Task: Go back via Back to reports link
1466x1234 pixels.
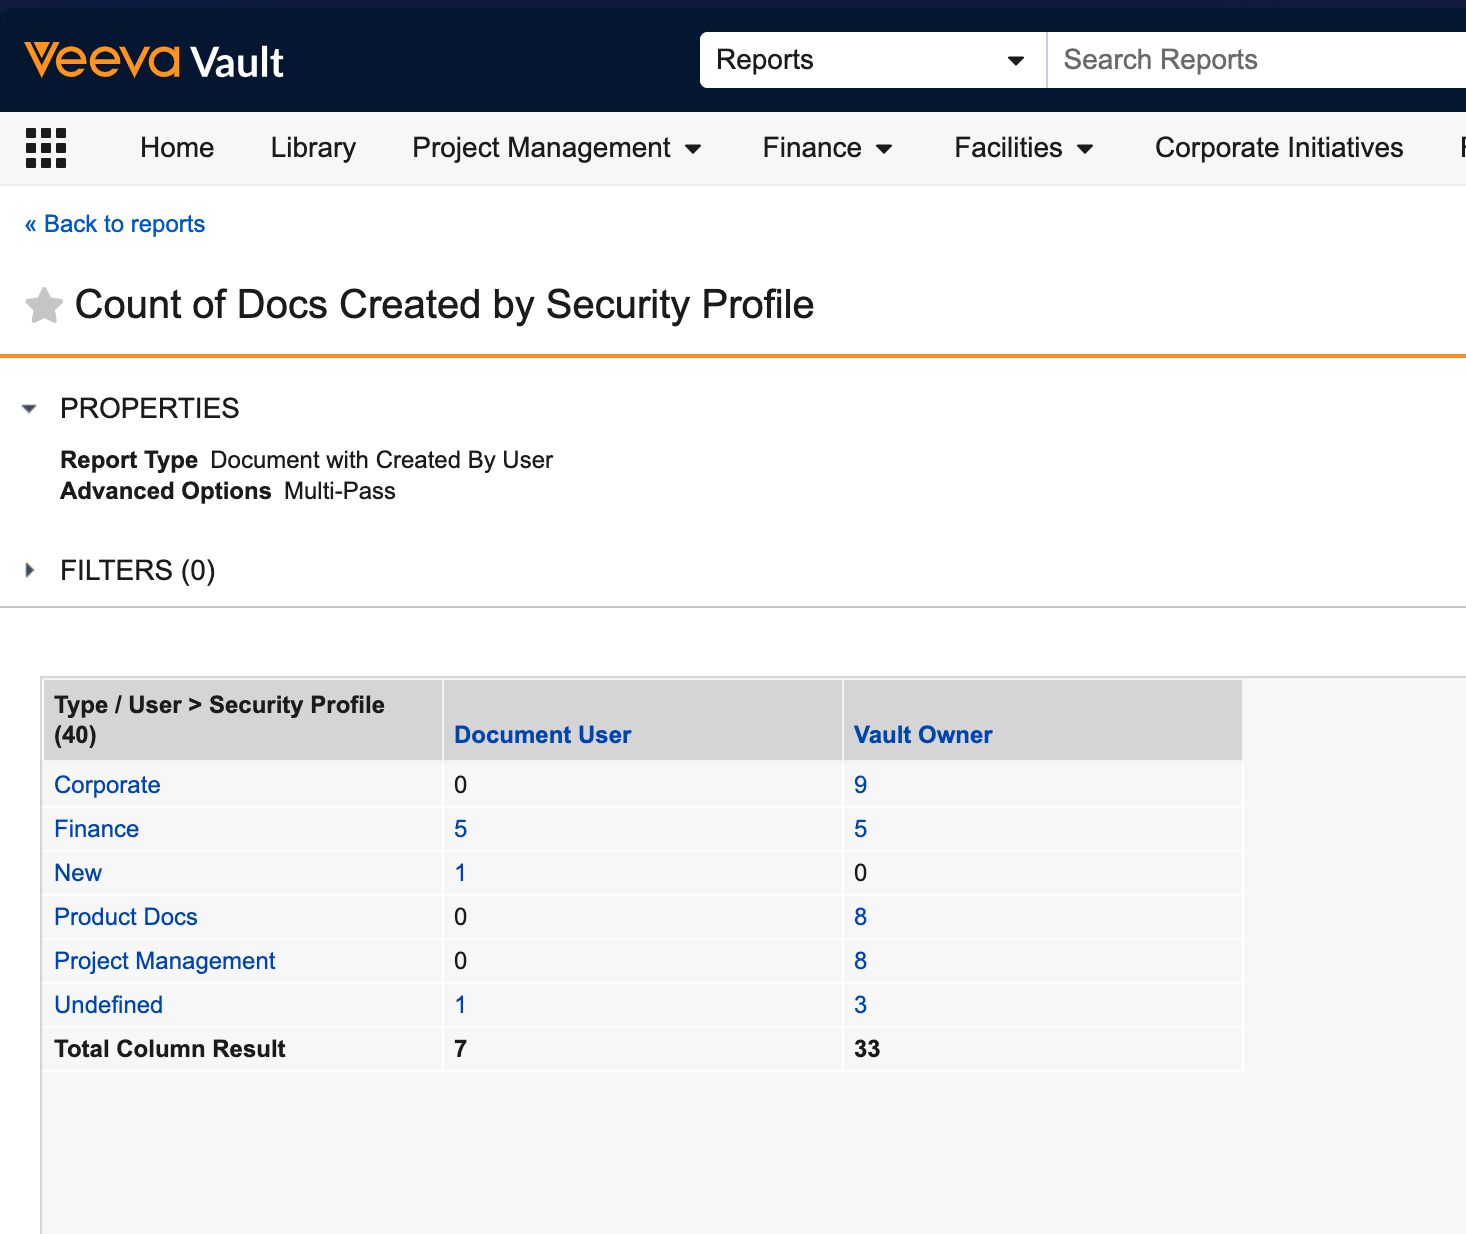Action: point(115,224)
